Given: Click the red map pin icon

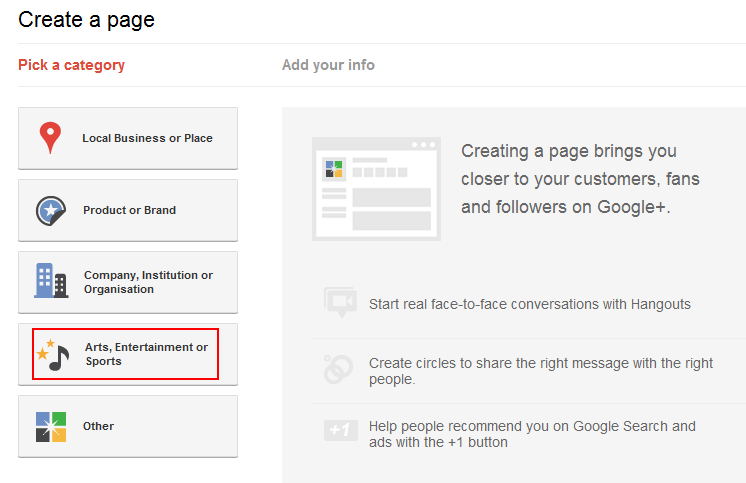Looking at the screenshot, I should click(50, 138).
